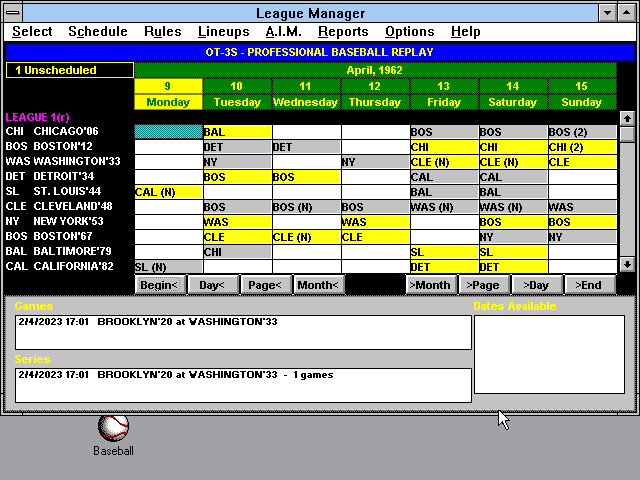Click the Tuesday 10 date header
This screenshot has width=640, height=480.
tap(237, 94)
